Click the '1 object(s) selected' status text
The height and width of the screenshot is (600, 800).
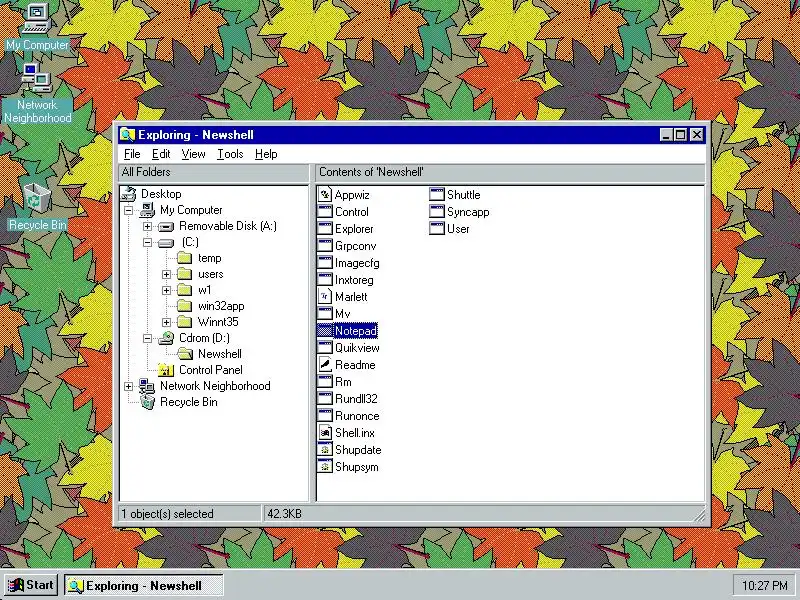(x=167, y=514)
